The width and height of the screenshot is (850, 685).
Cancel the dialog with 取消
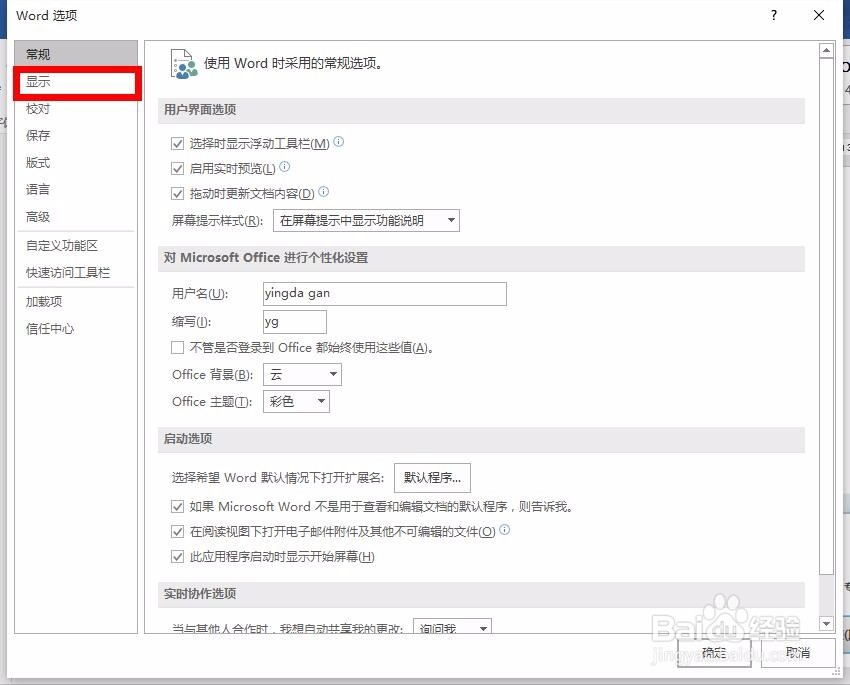(798, 652)
